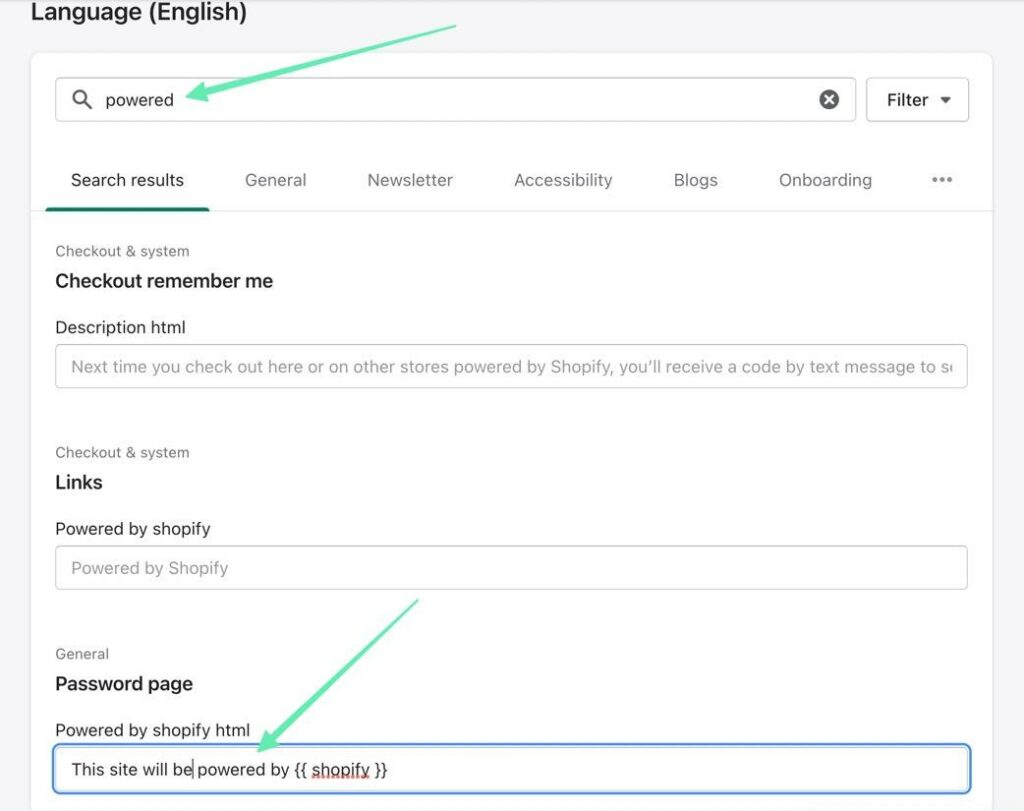The height and width of the screenshot is (811, 1024).
Task: Click the caret arrow on the Filter button
Action: tap(946, 100)
